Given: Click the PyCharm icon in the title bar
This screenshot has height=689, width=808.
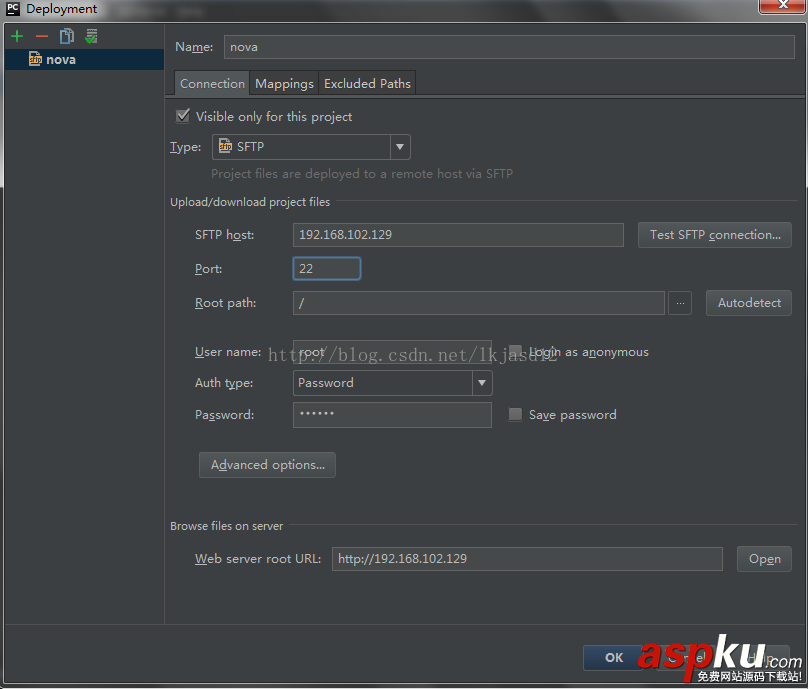Looking at the screenshot, I should coord(12,9).
